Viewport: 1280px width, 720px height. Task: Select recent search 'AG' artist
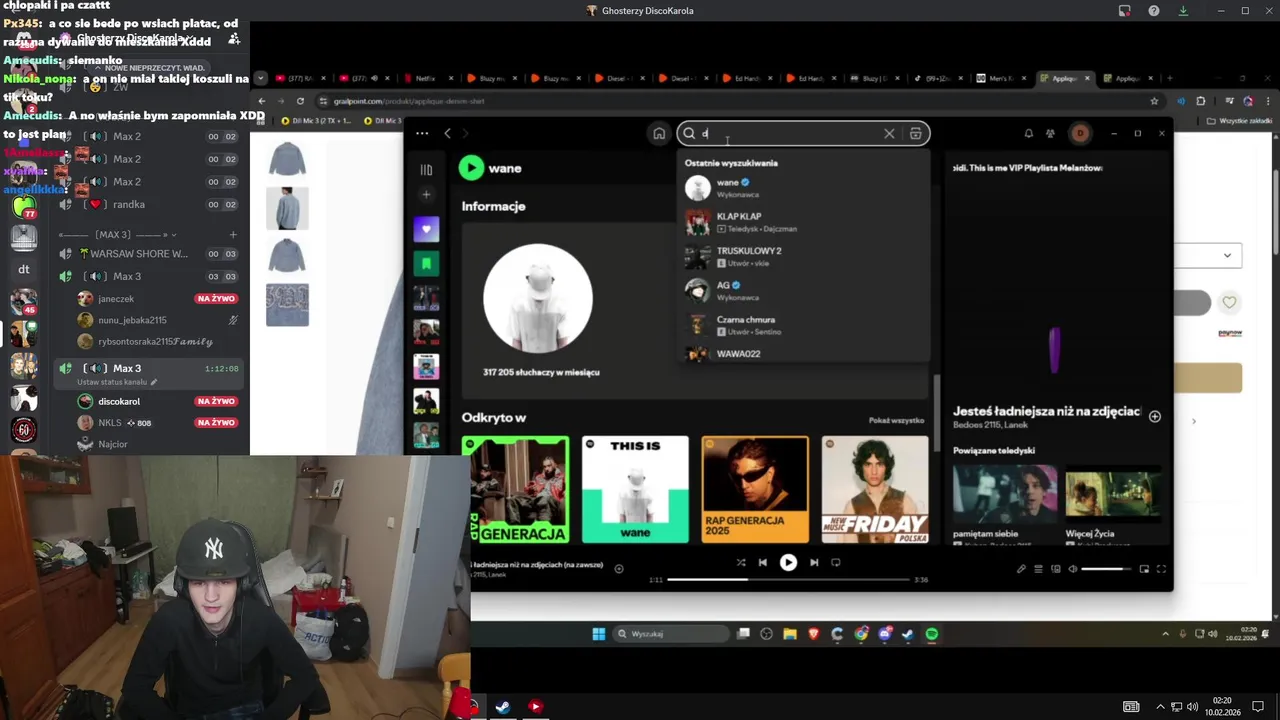pos(803,291)
